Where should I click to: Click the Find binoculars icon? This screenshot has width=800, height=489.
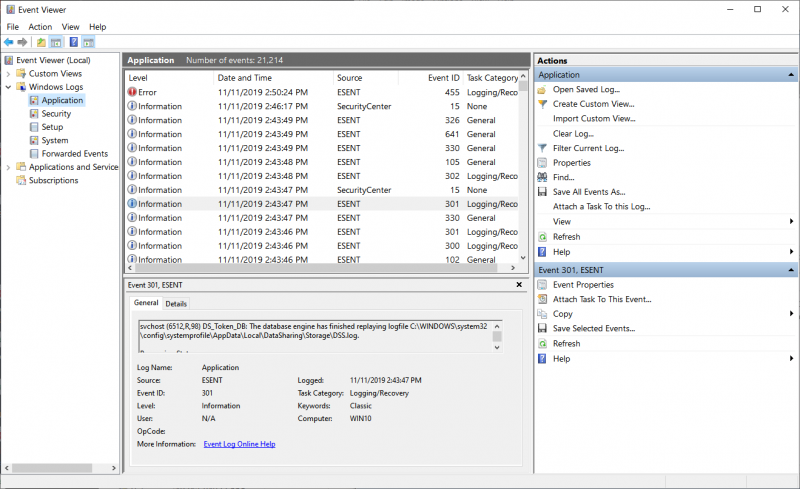tap(542, 178)
